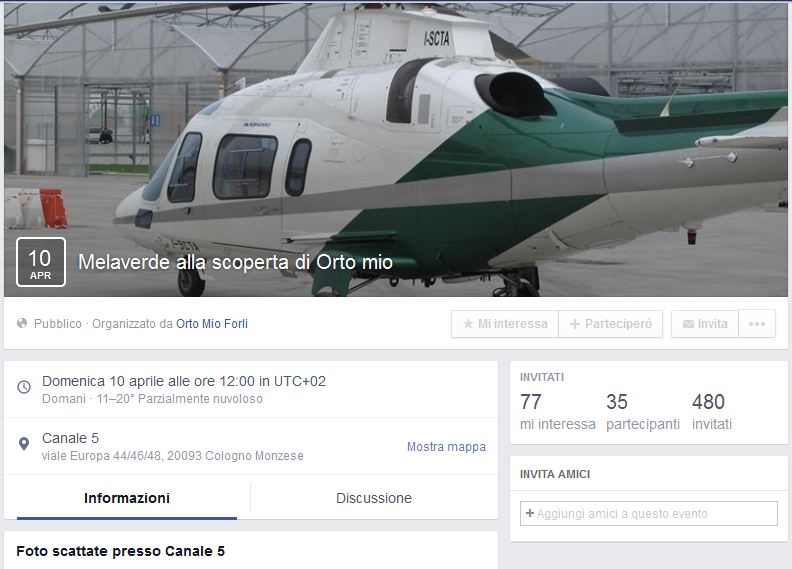Viewport: 792px width, 569px height.
Task: Click the star icon in Mi interessa
Action: tap(468, 324)
